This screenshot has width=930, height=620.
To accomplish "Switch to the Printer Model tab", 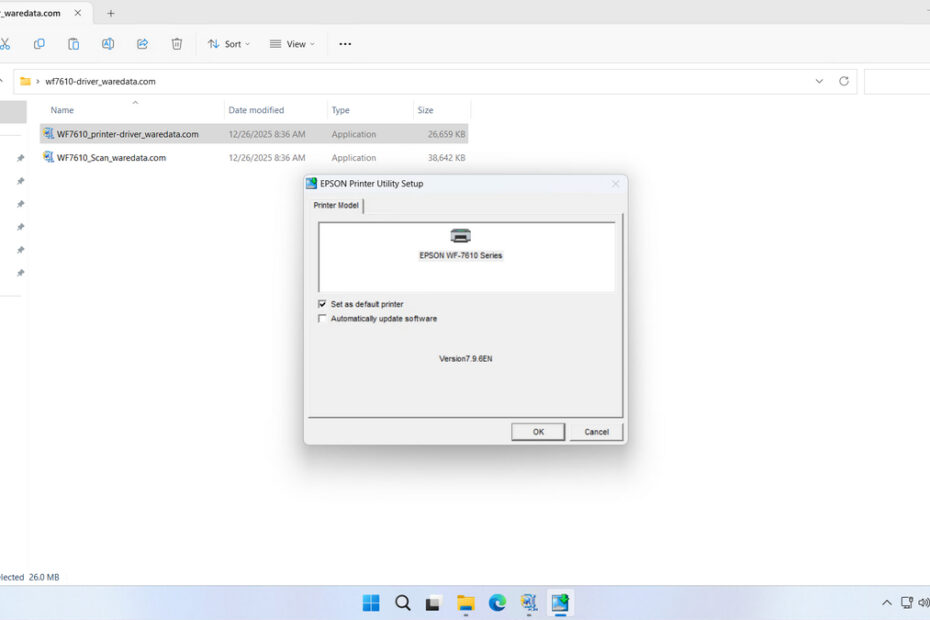I will coord(335,205).
